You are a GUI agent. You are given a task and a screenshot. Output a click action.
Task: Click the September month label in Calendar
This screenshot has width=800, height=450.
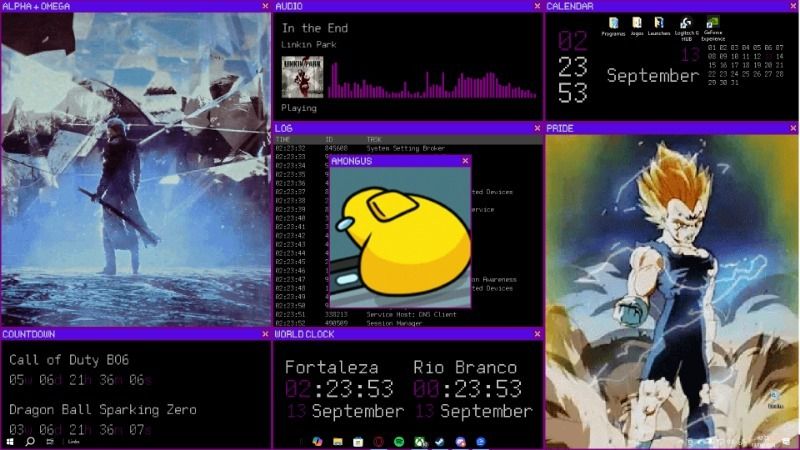pos(653,76)
